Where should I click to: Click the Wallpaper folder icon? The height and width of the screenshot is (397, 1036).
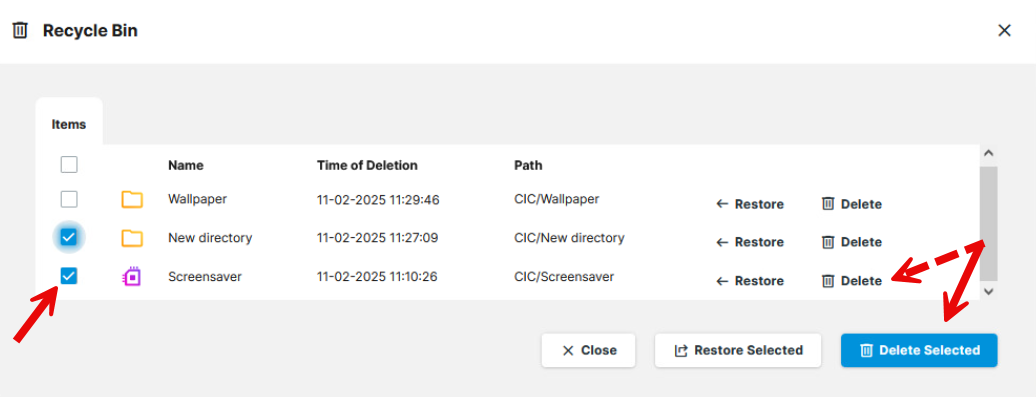click(132, 199)
